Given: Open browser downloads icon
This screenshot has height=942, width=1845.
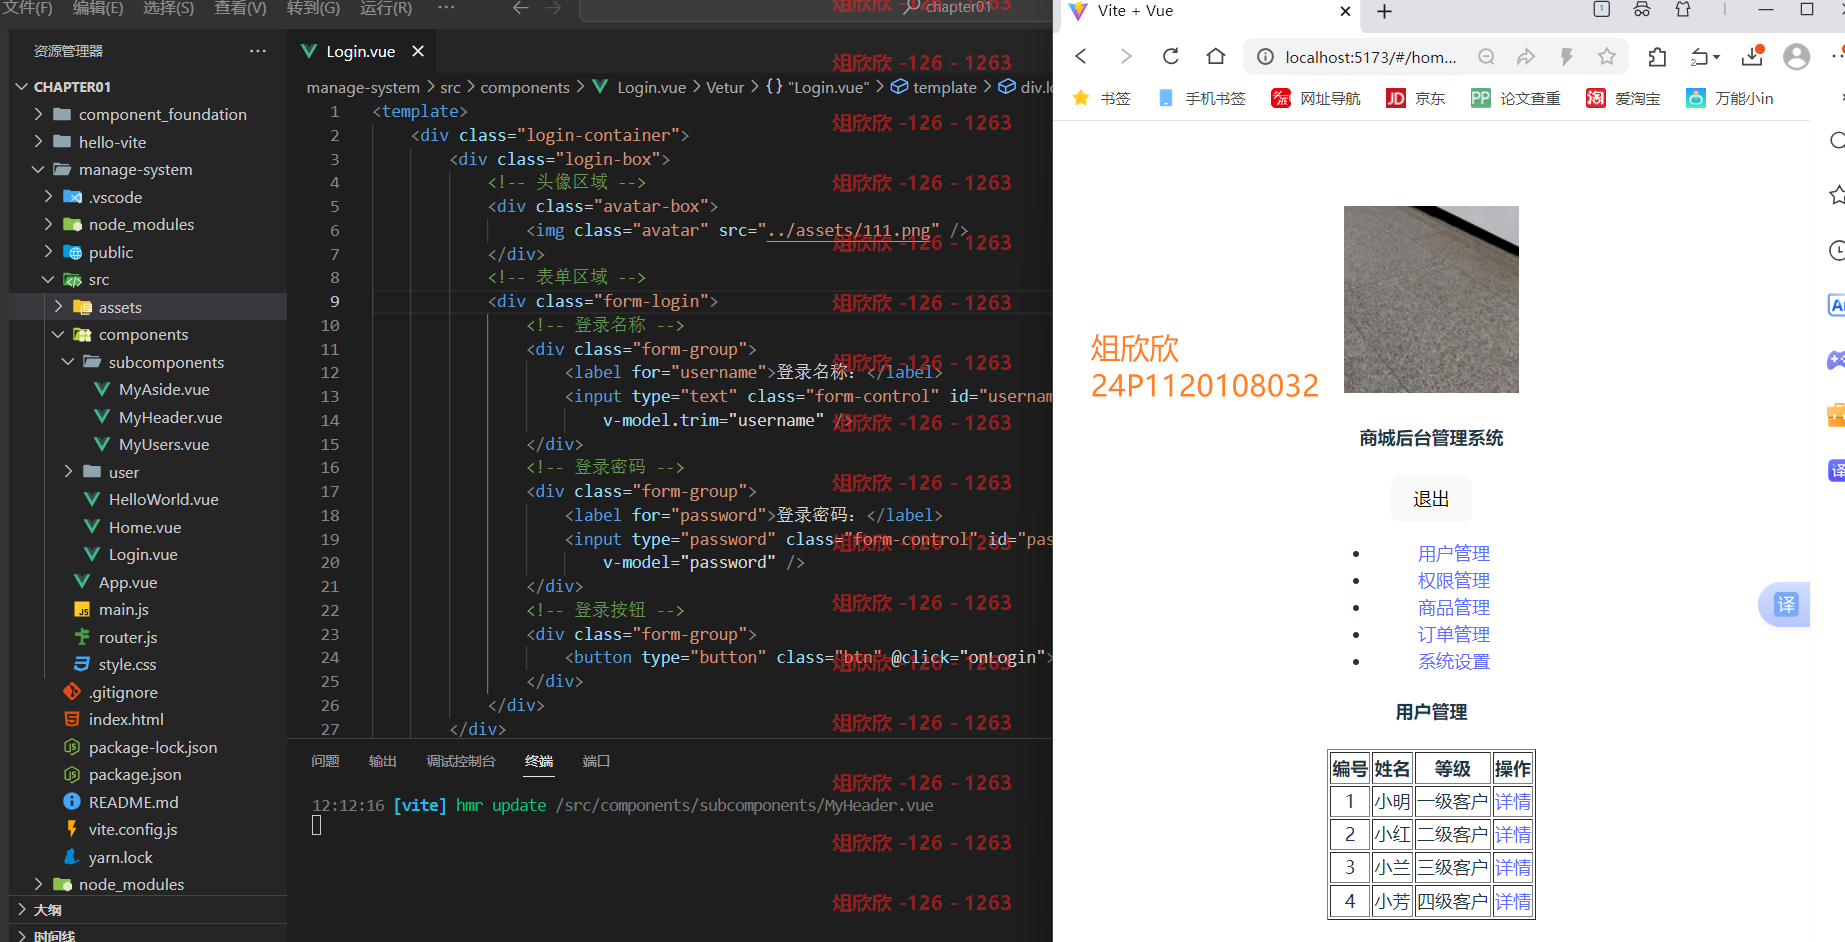Looking at the screenshot, I should pos(1752,57).
